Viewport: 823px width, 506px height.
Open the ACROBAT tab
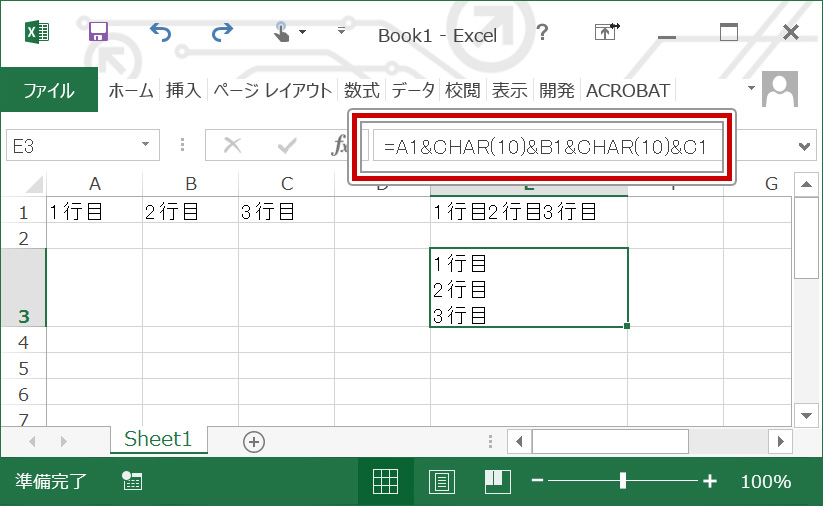(628, 90)
